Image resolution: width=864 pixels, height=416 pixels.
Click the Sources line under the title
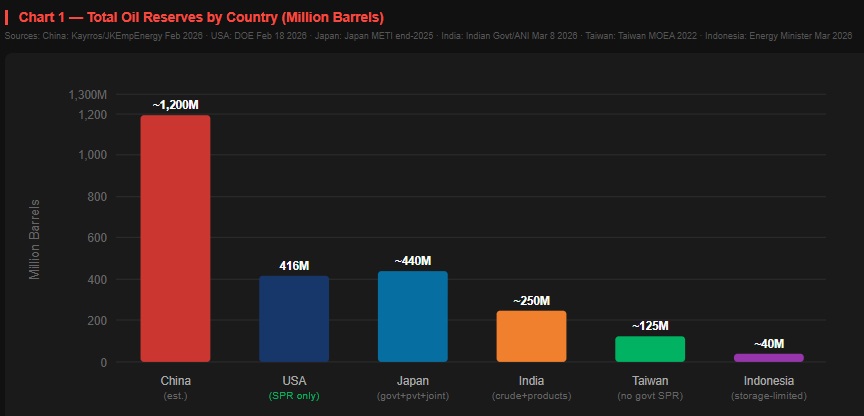tap(430, 37)
